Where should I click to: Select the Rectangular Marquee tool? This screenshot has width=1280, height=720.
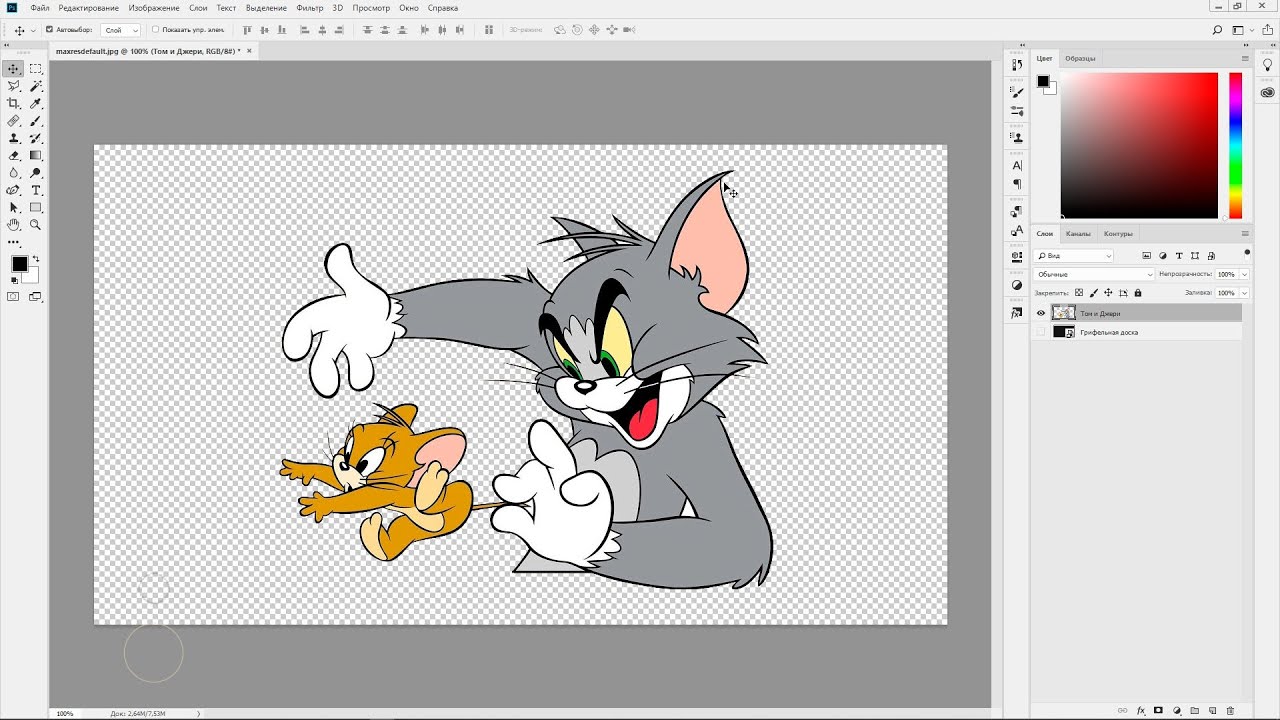click(x=36, y=69)
